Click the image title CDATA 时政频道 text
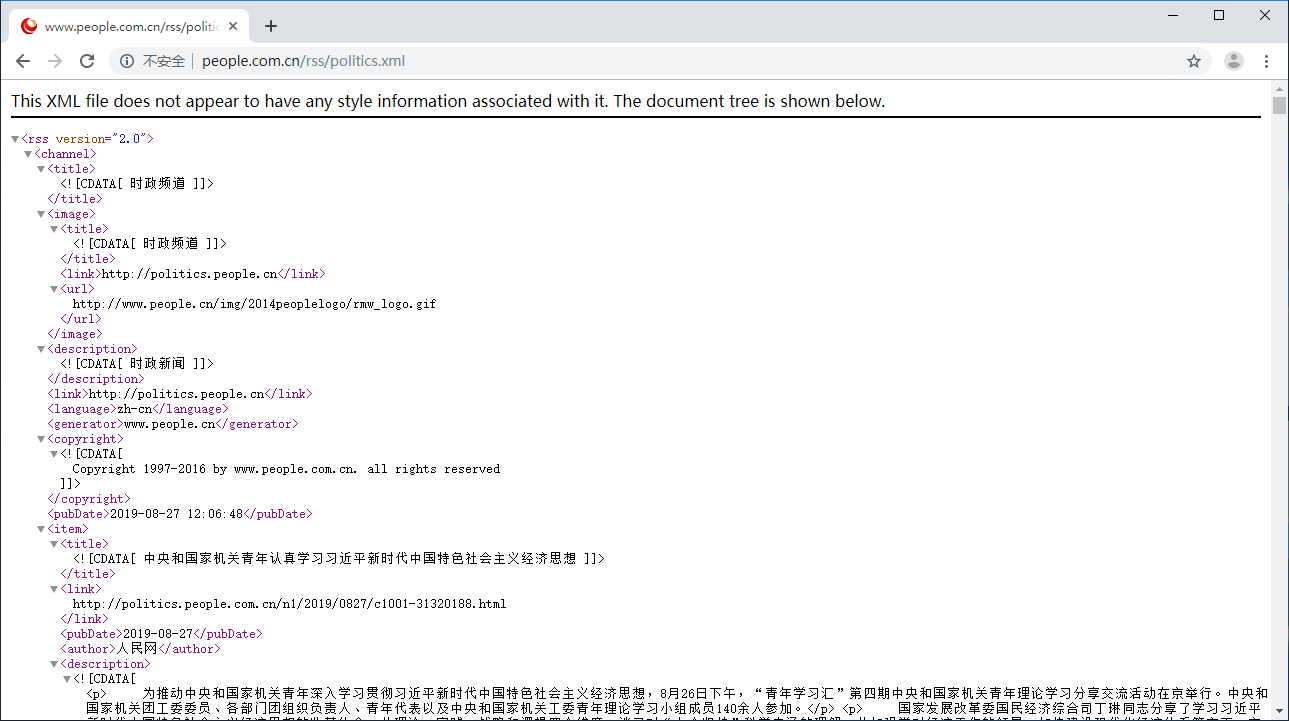The height and width of the screenshot is (721, 1289). tap(150, 244)
